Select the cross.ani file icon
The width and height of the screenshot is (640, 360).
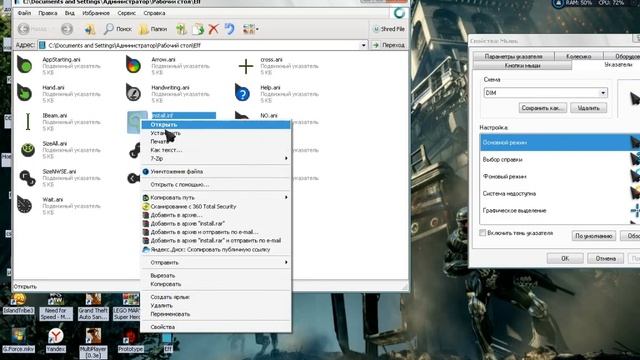[246, 66]
